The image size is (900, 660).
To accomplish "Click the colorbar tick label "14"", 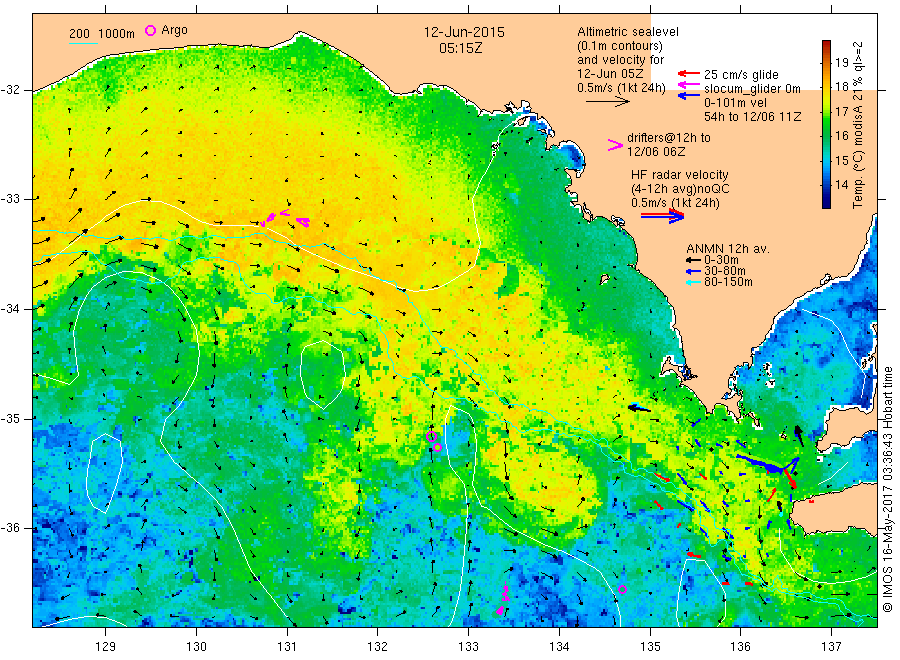I will 841,185.
